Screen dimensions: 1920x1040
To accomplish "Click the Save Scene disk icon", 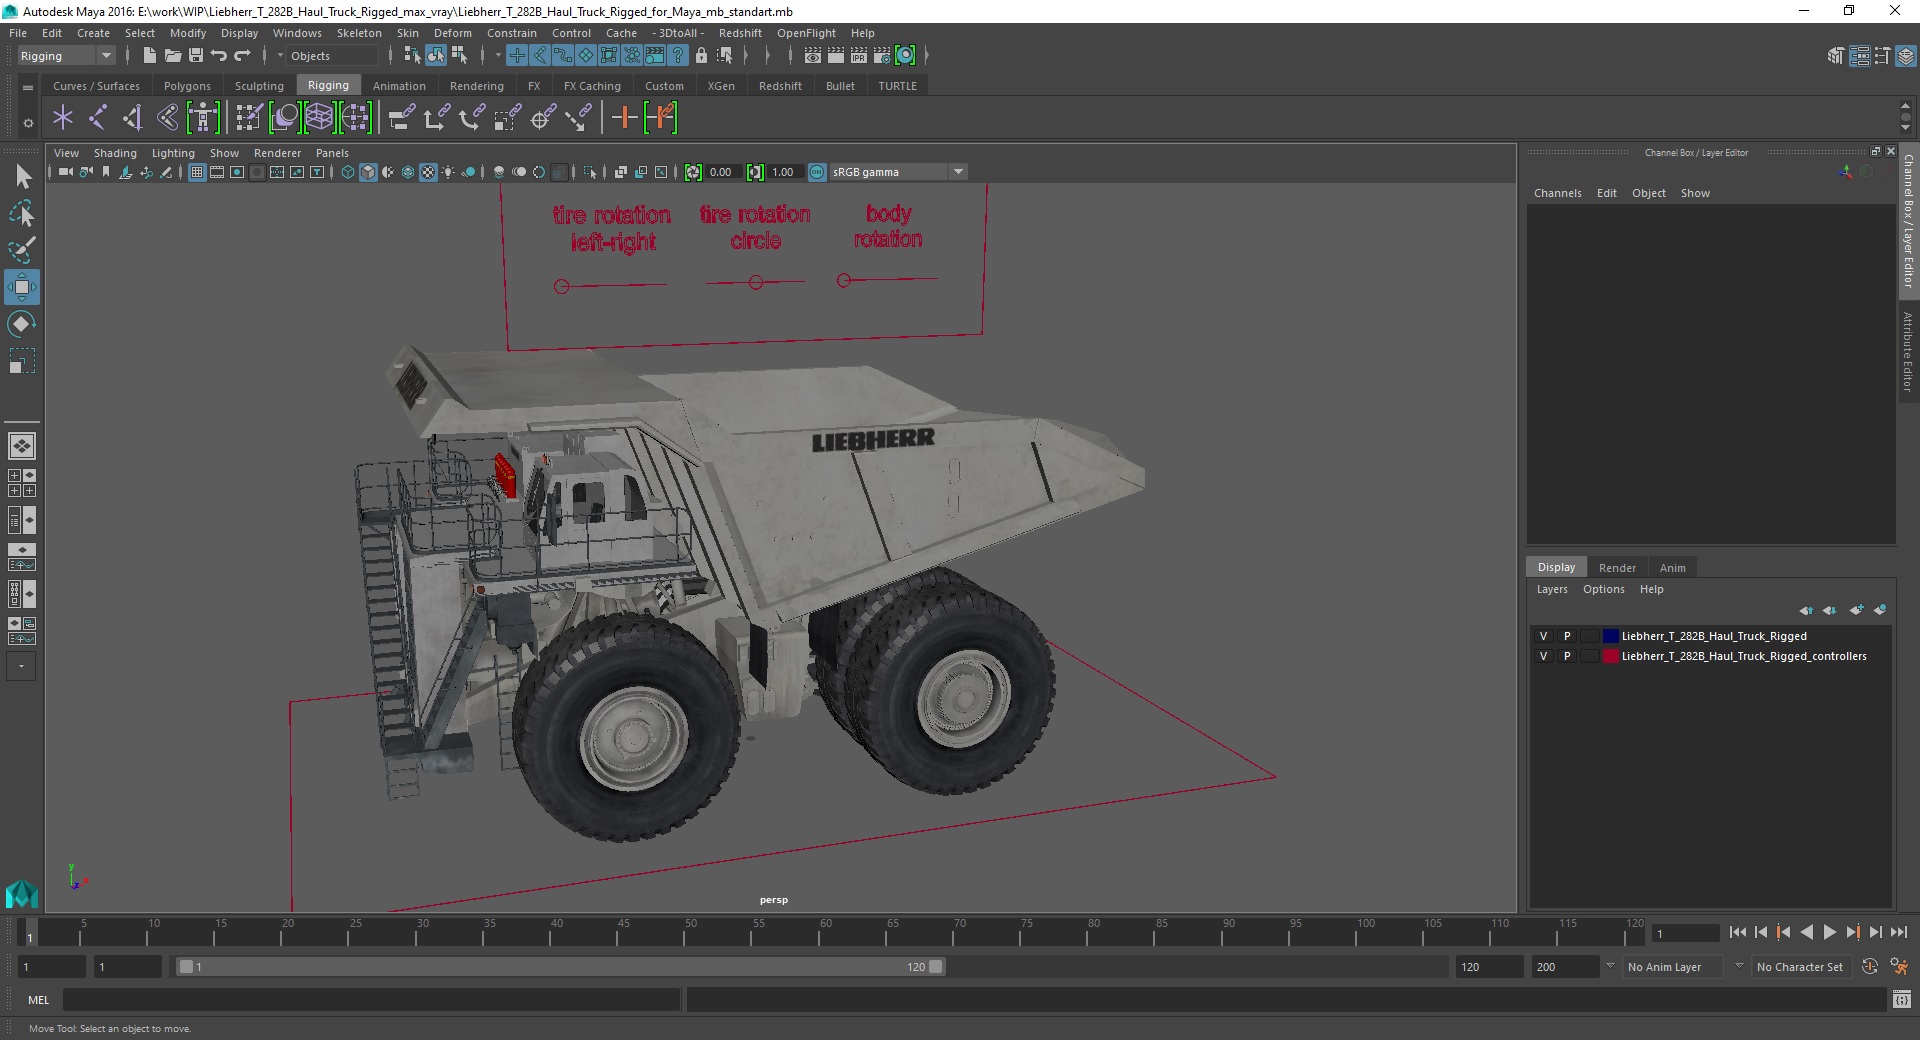I will point(196,56).
